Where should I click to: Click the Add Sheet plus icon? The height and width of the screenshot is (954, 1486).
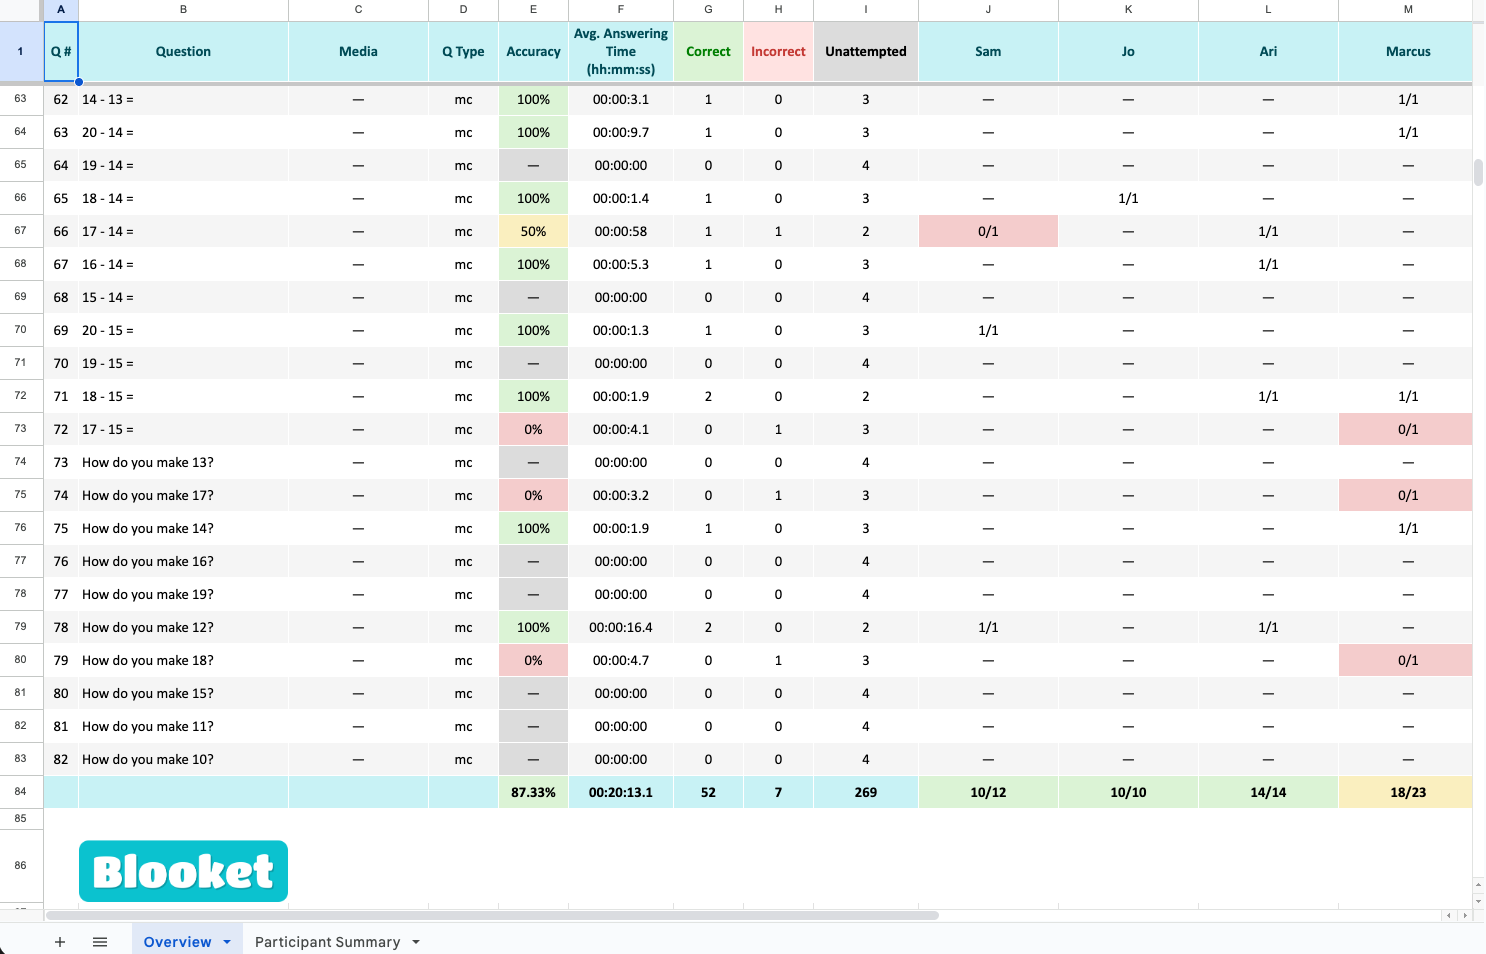point(60,942)
